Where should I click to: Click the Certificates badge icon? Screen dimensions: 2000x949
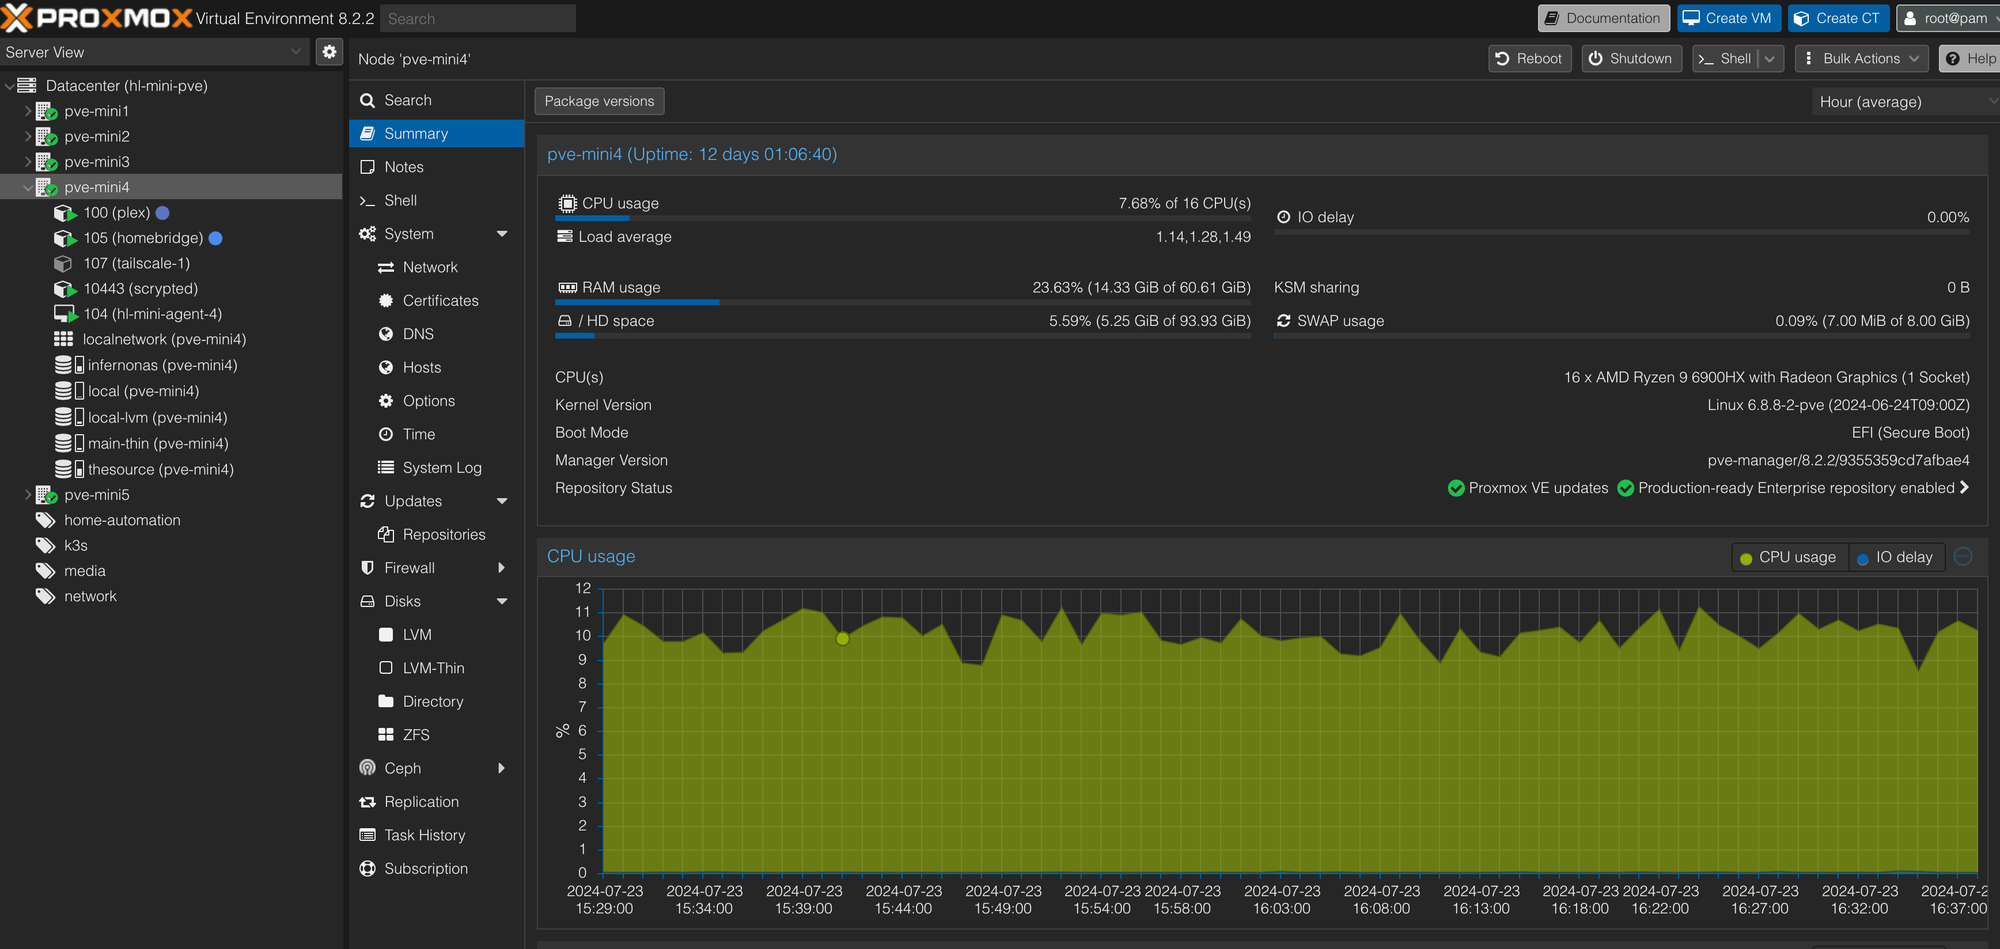coord(386,301)
